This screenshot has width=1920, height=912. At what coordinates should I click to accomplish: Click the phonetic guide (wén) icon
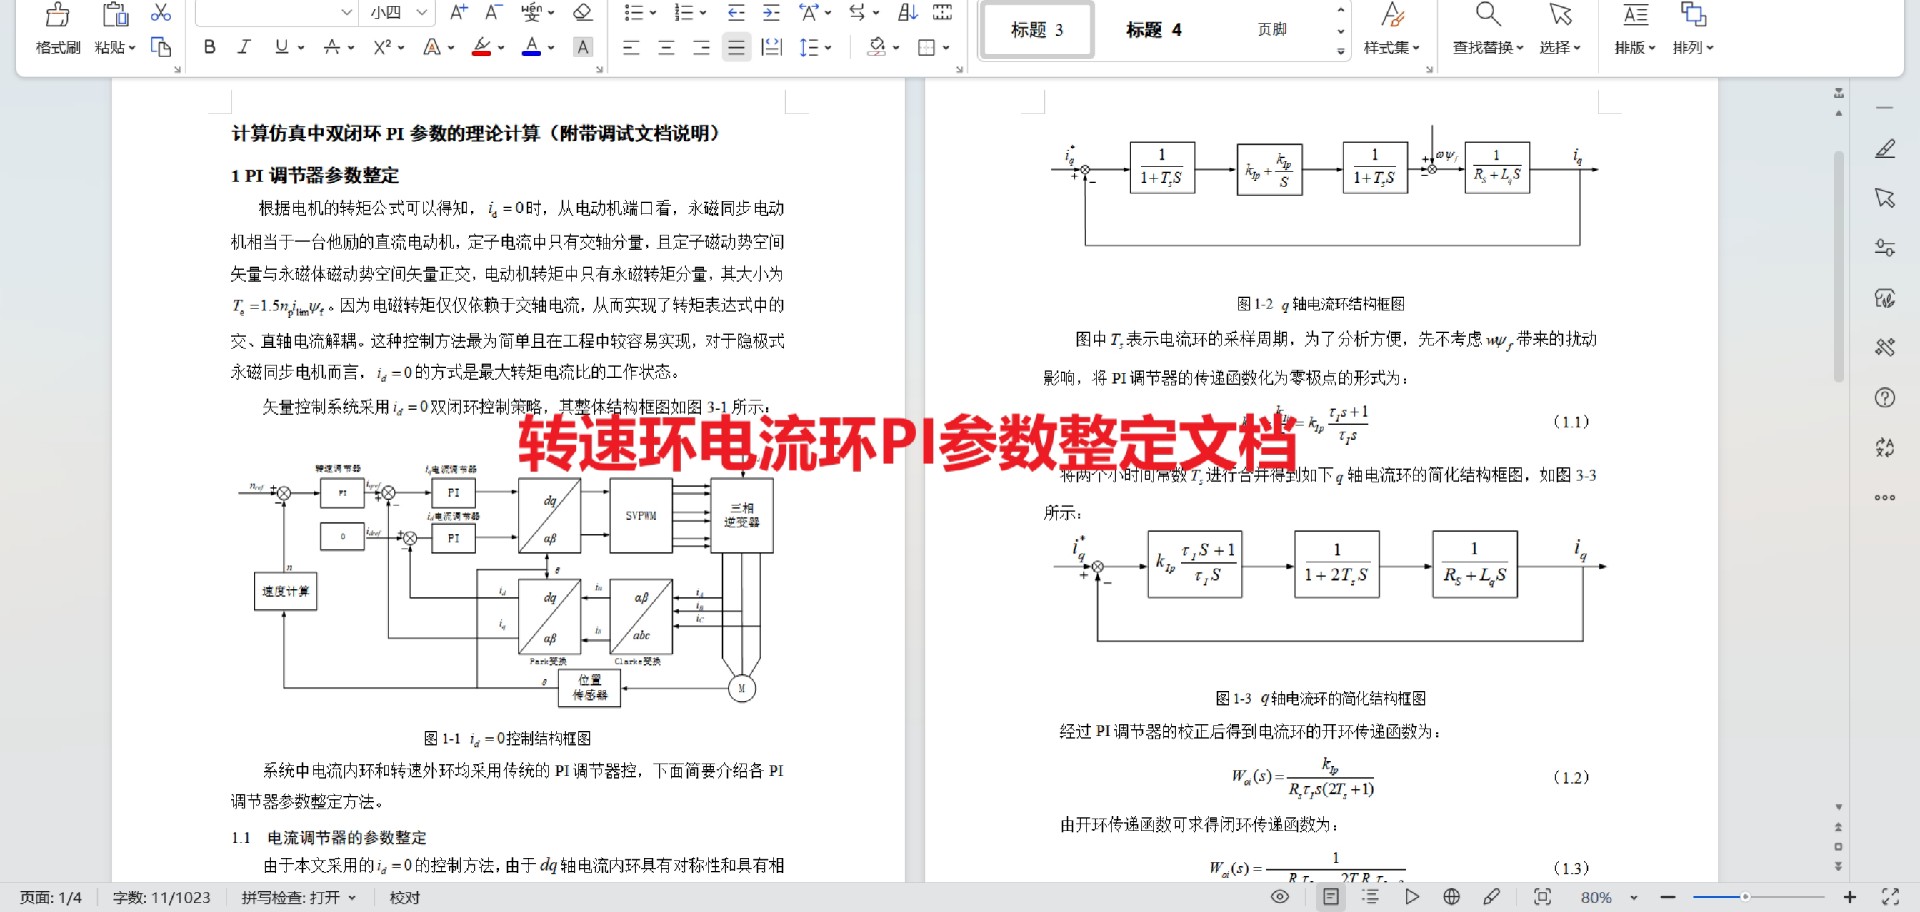pyautogui.click(x=531, y=12)
